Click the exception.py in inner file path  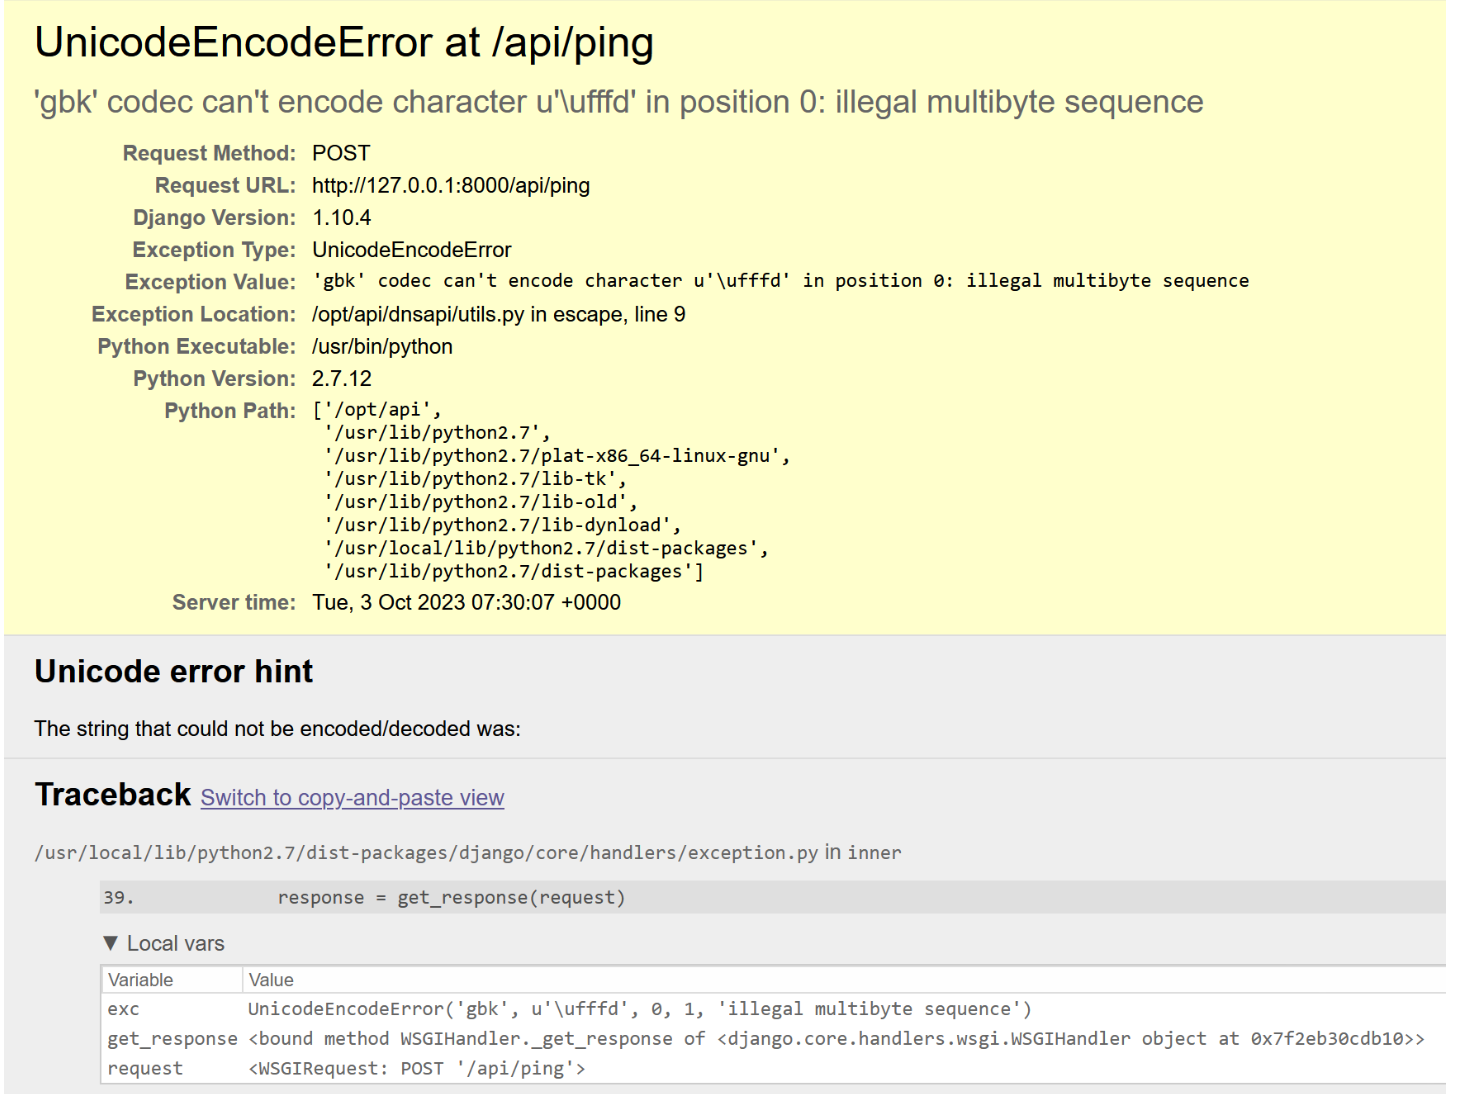[468, 852]
